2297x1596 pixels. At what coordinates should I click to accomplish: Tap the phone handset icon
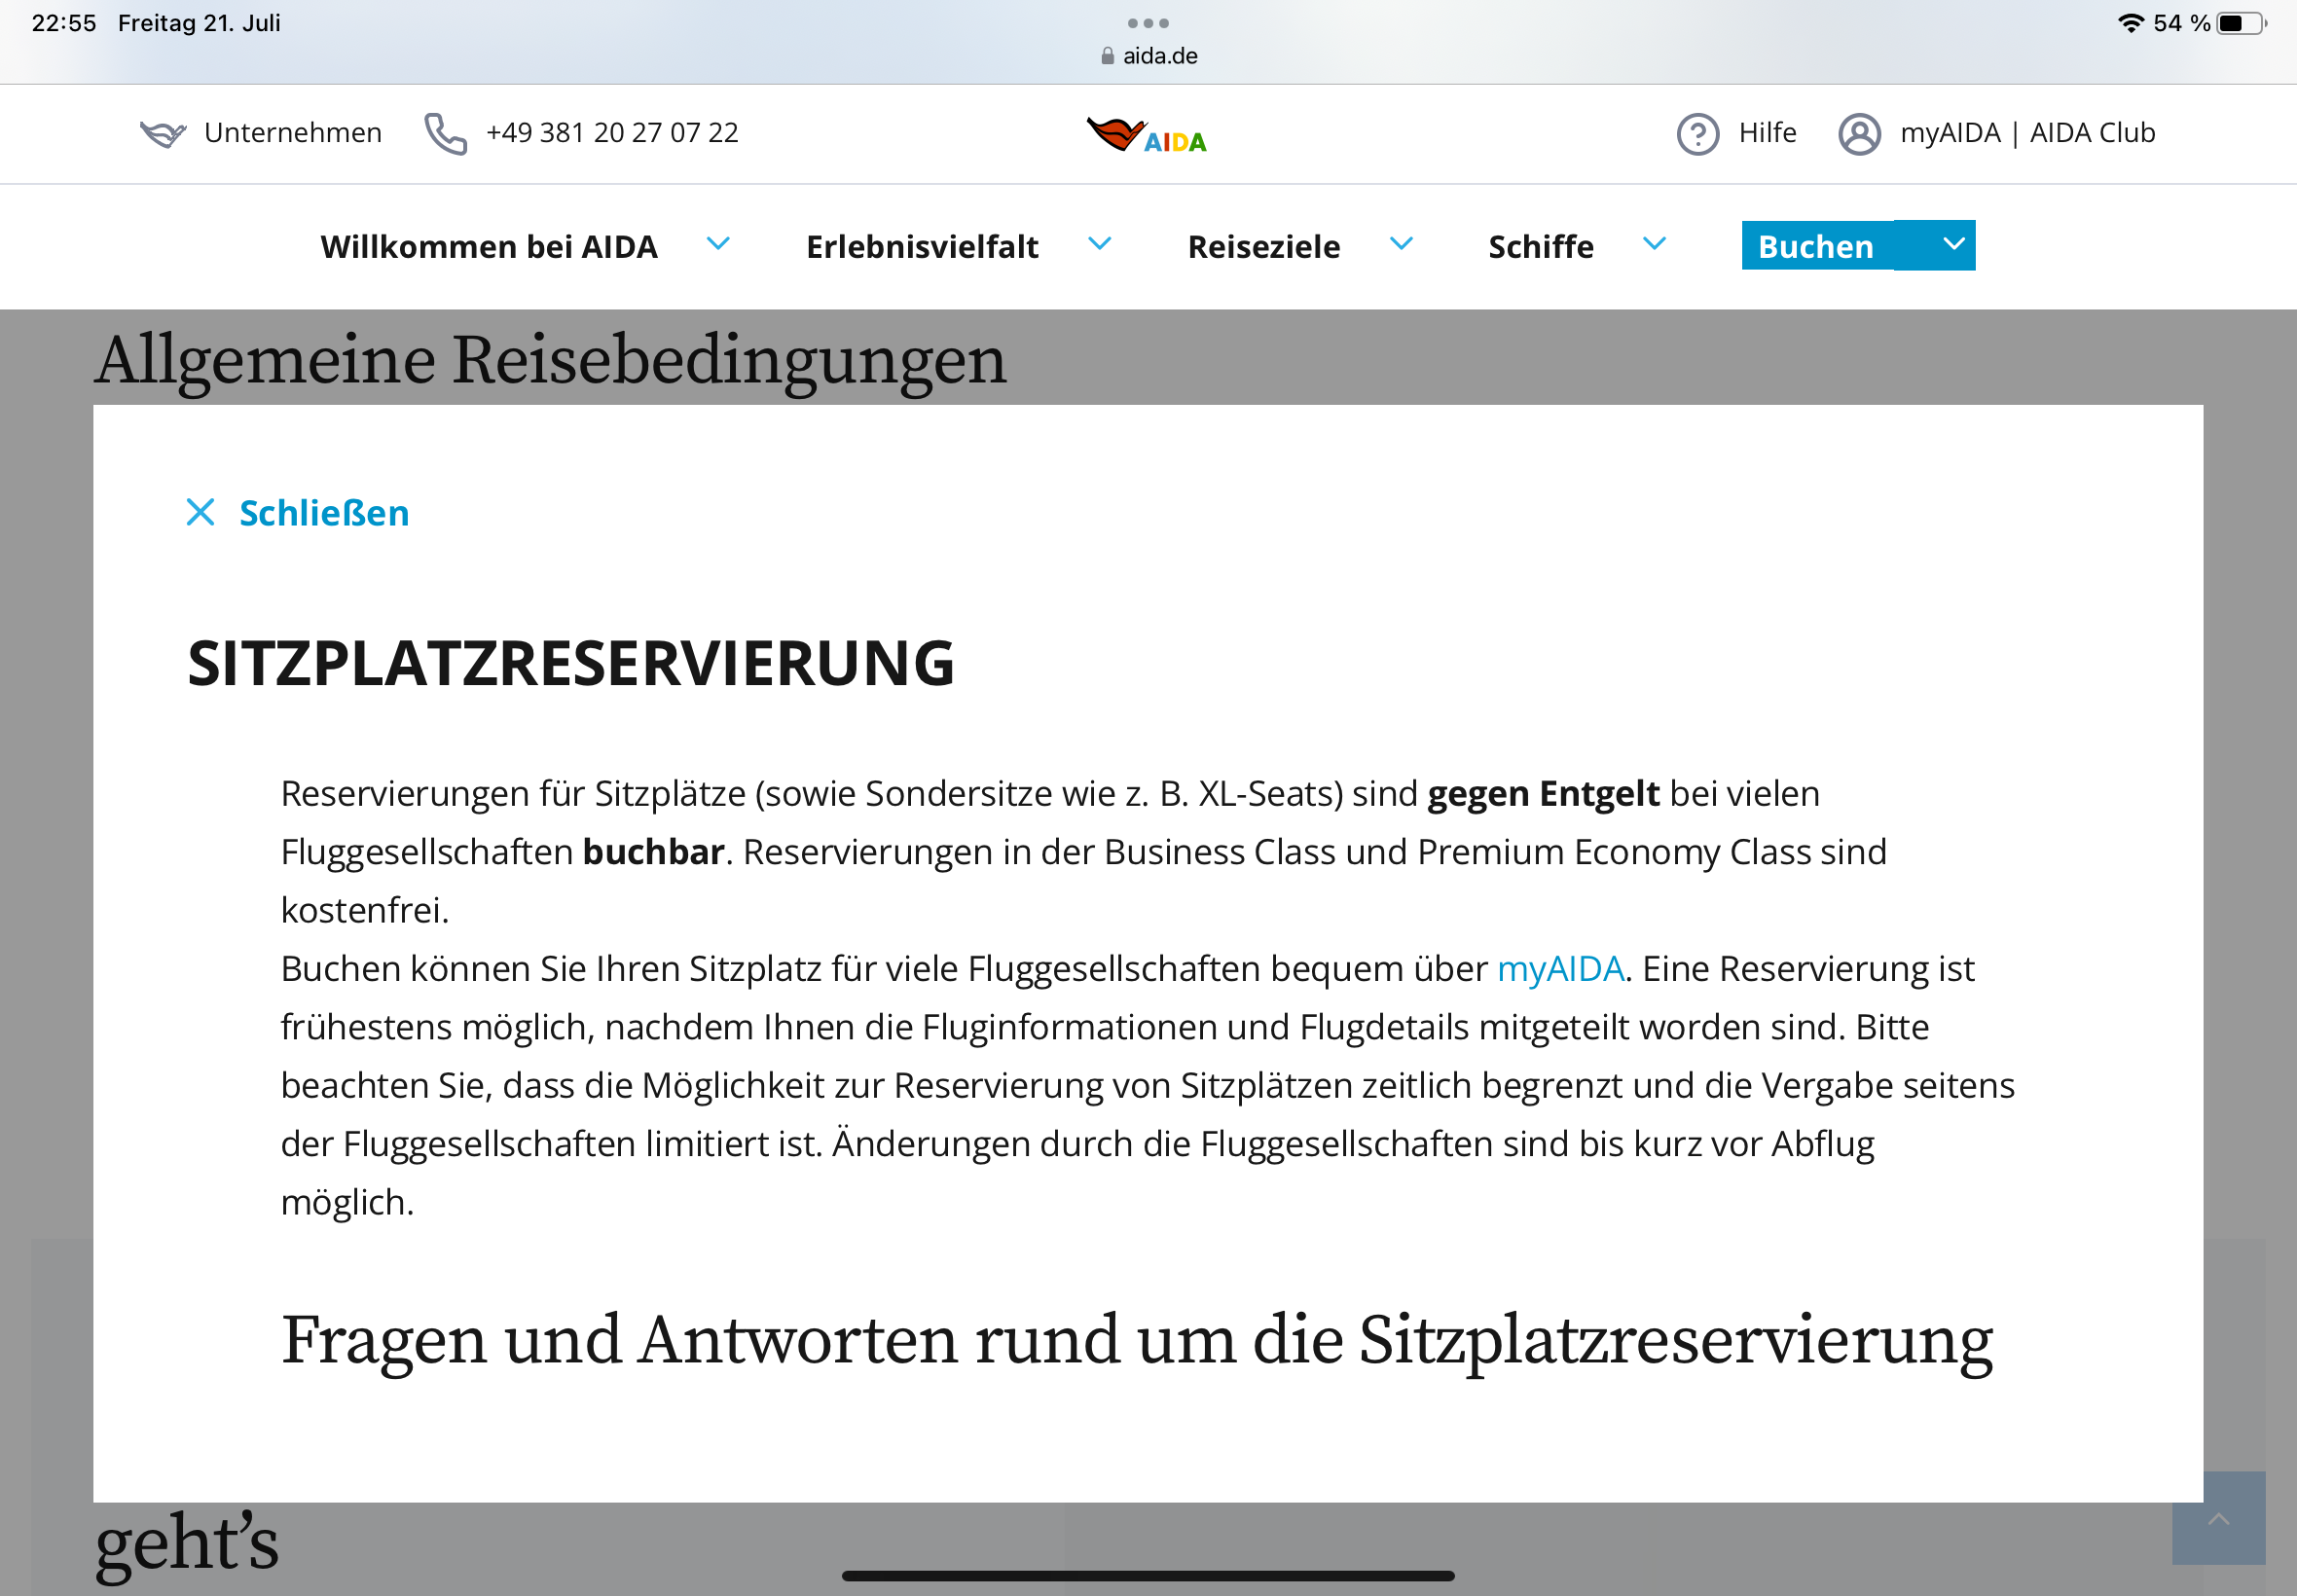pos(446,133)
